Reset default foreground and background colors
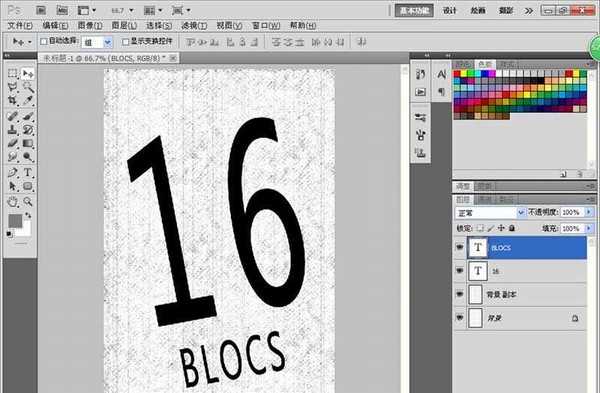The image size is (600, 393). [x=10, y=234]
